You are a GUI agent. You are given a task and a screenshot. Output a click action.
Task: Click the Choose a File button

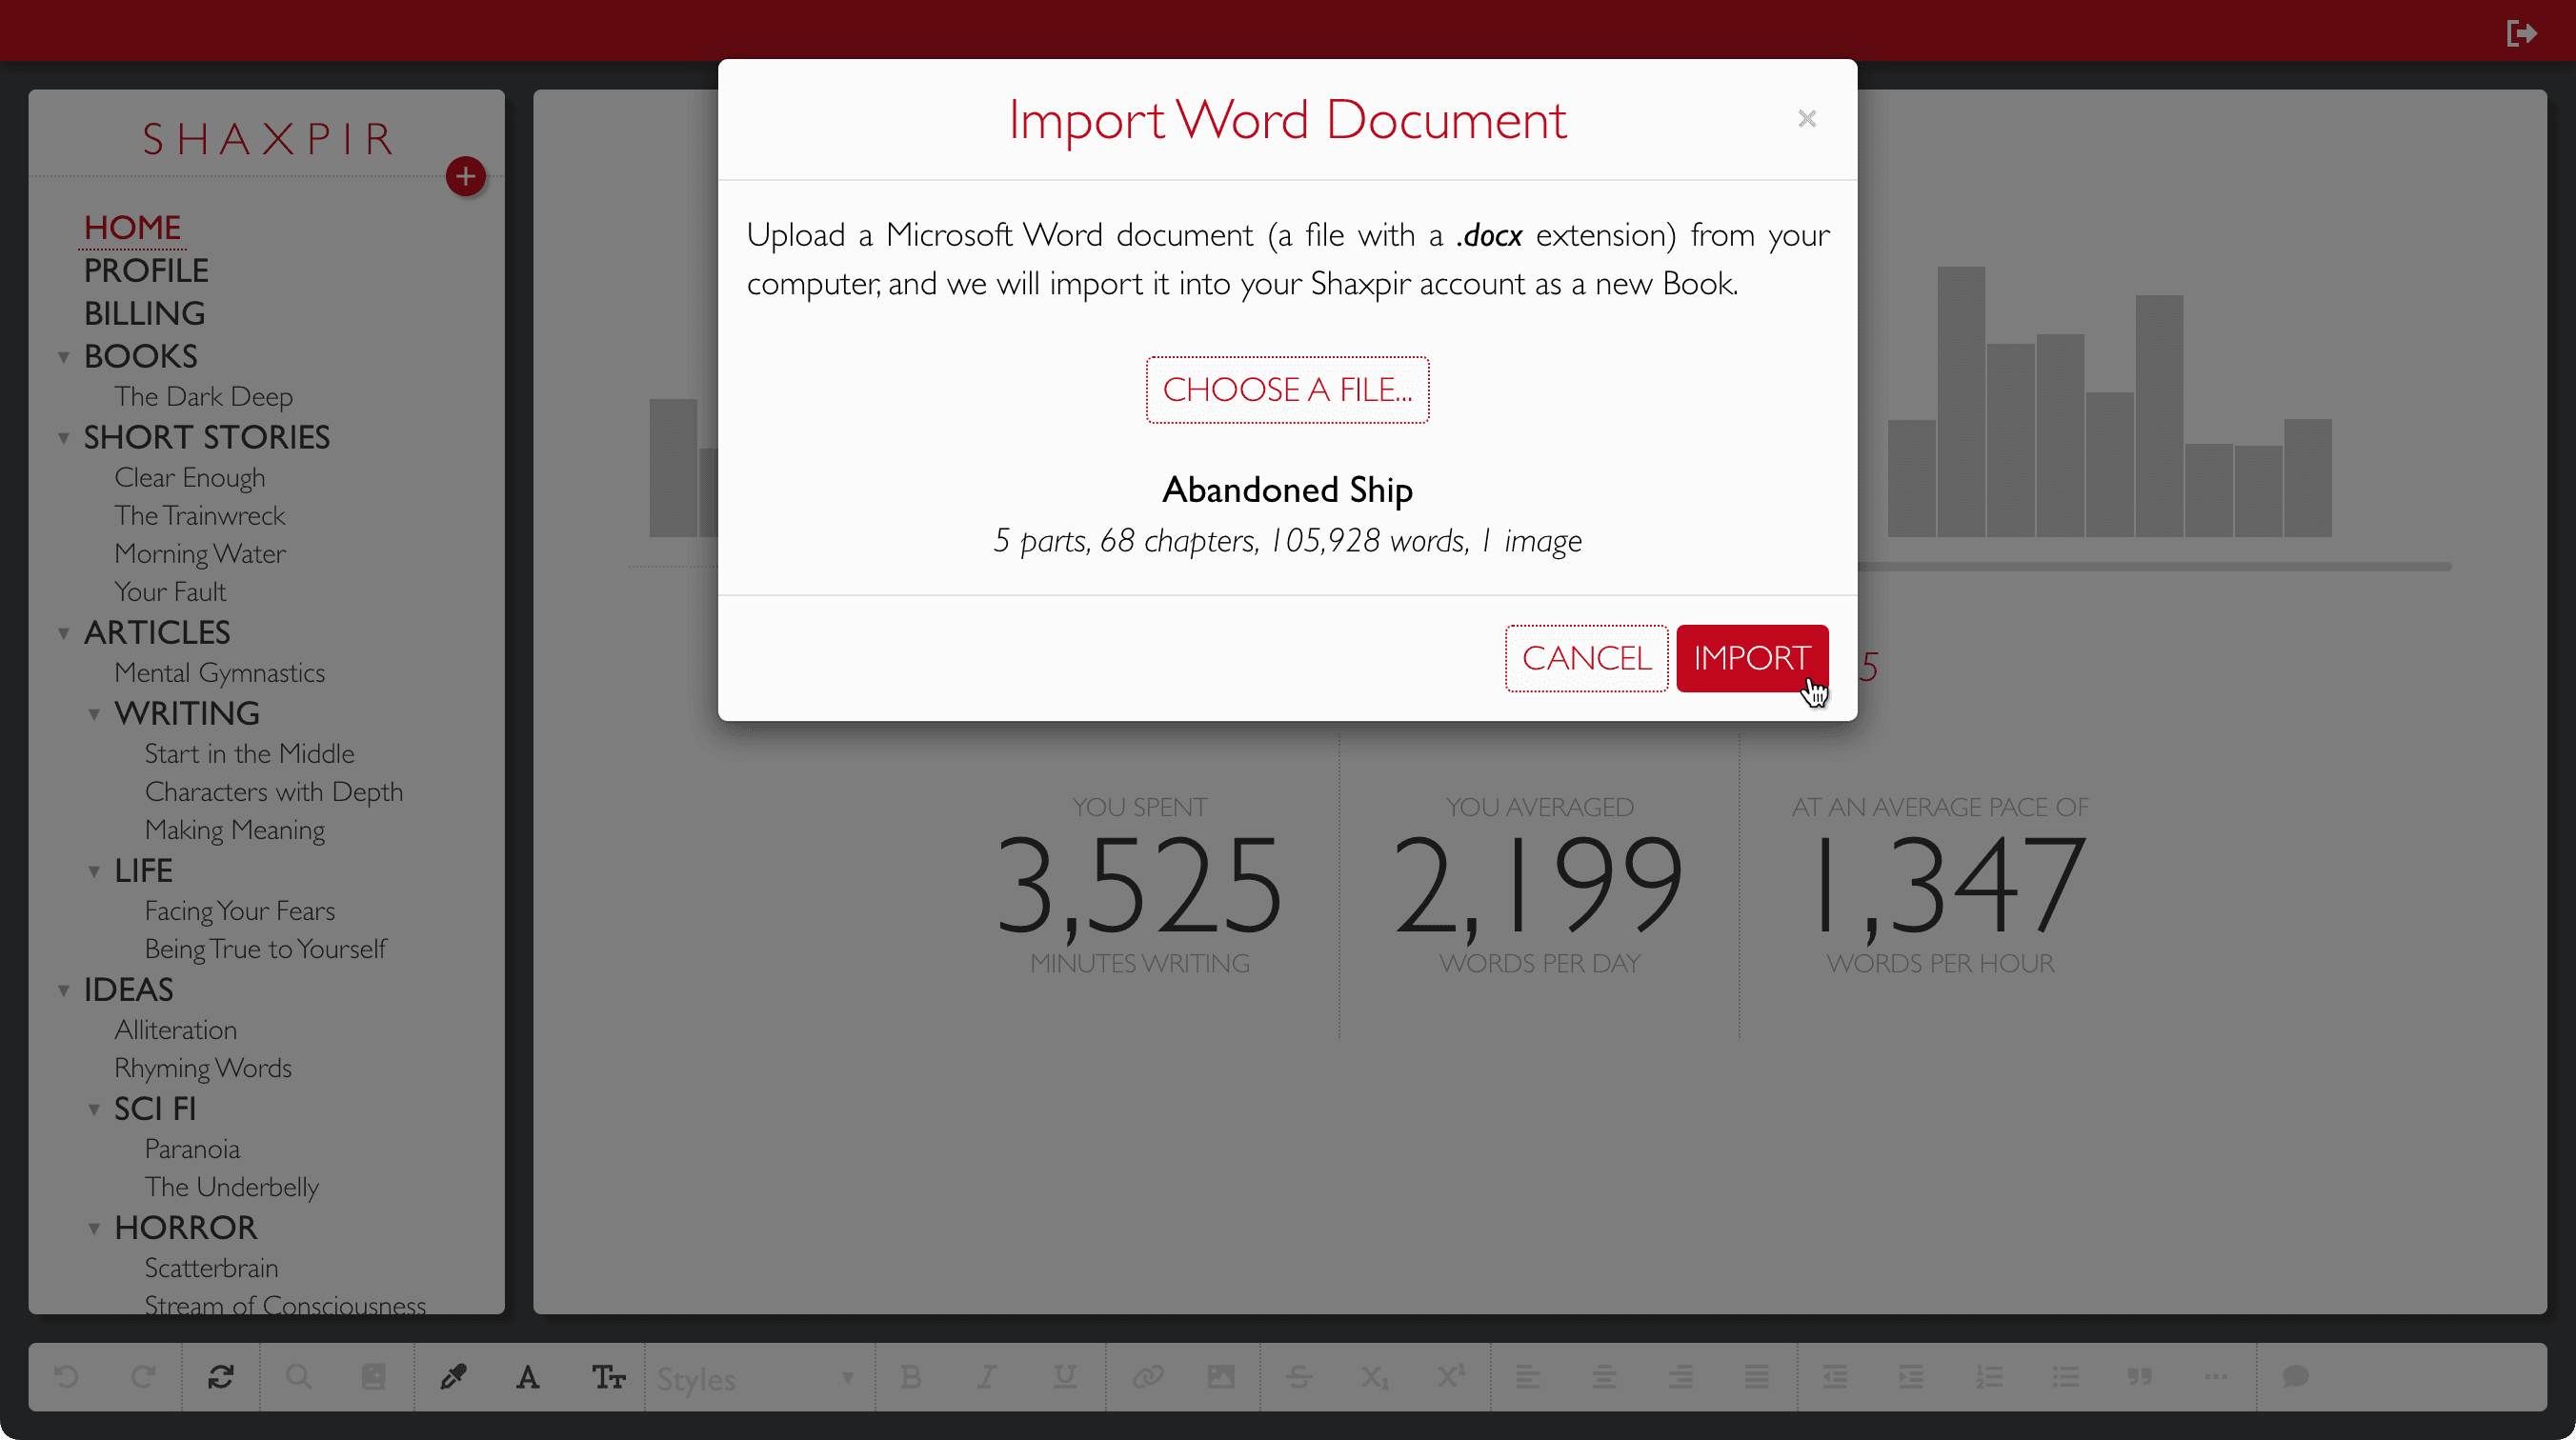[1287, 389]
